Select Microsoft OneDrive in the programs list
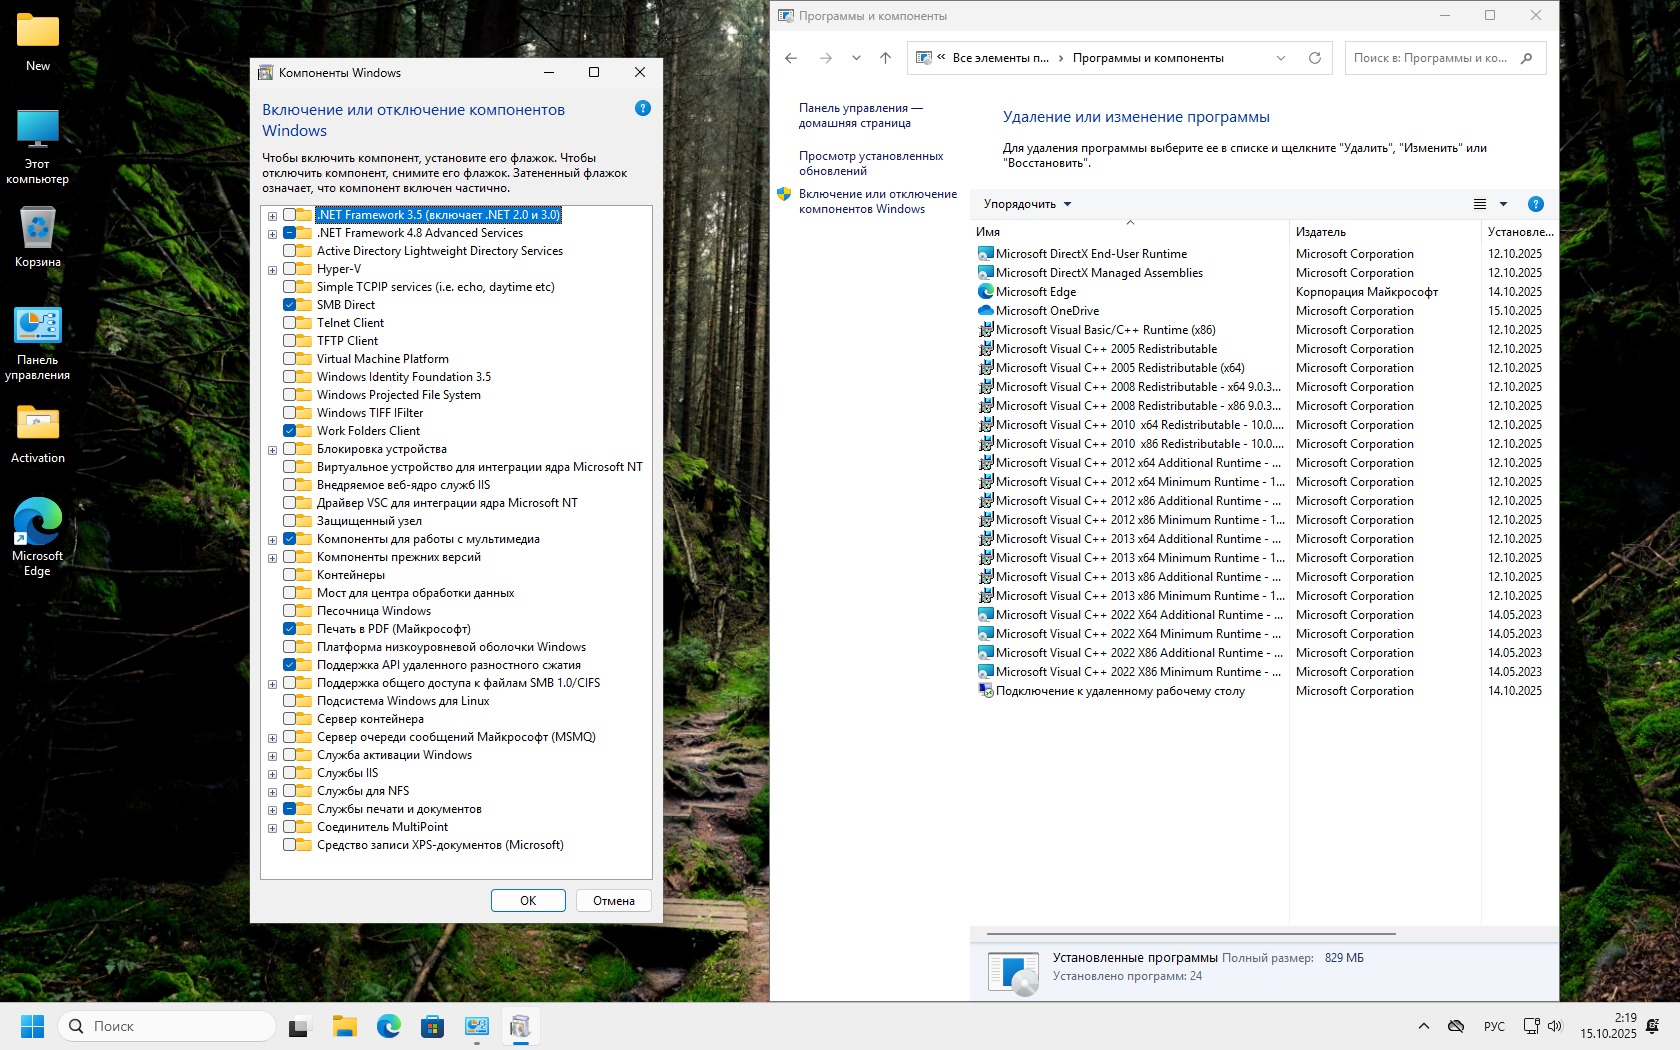Screen dimensions: 1680x1050 pos(1046,311)
